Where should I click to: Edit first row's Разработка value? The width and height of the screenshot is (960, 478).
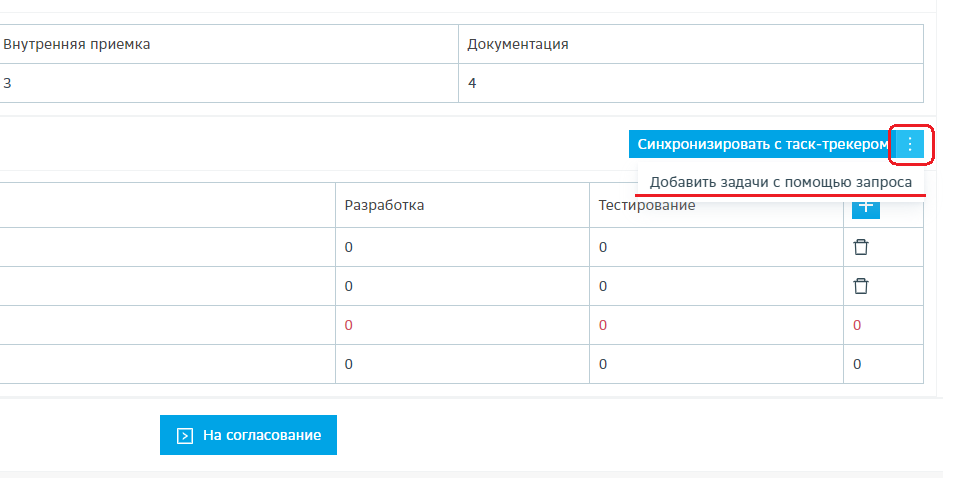click(349, 247)
